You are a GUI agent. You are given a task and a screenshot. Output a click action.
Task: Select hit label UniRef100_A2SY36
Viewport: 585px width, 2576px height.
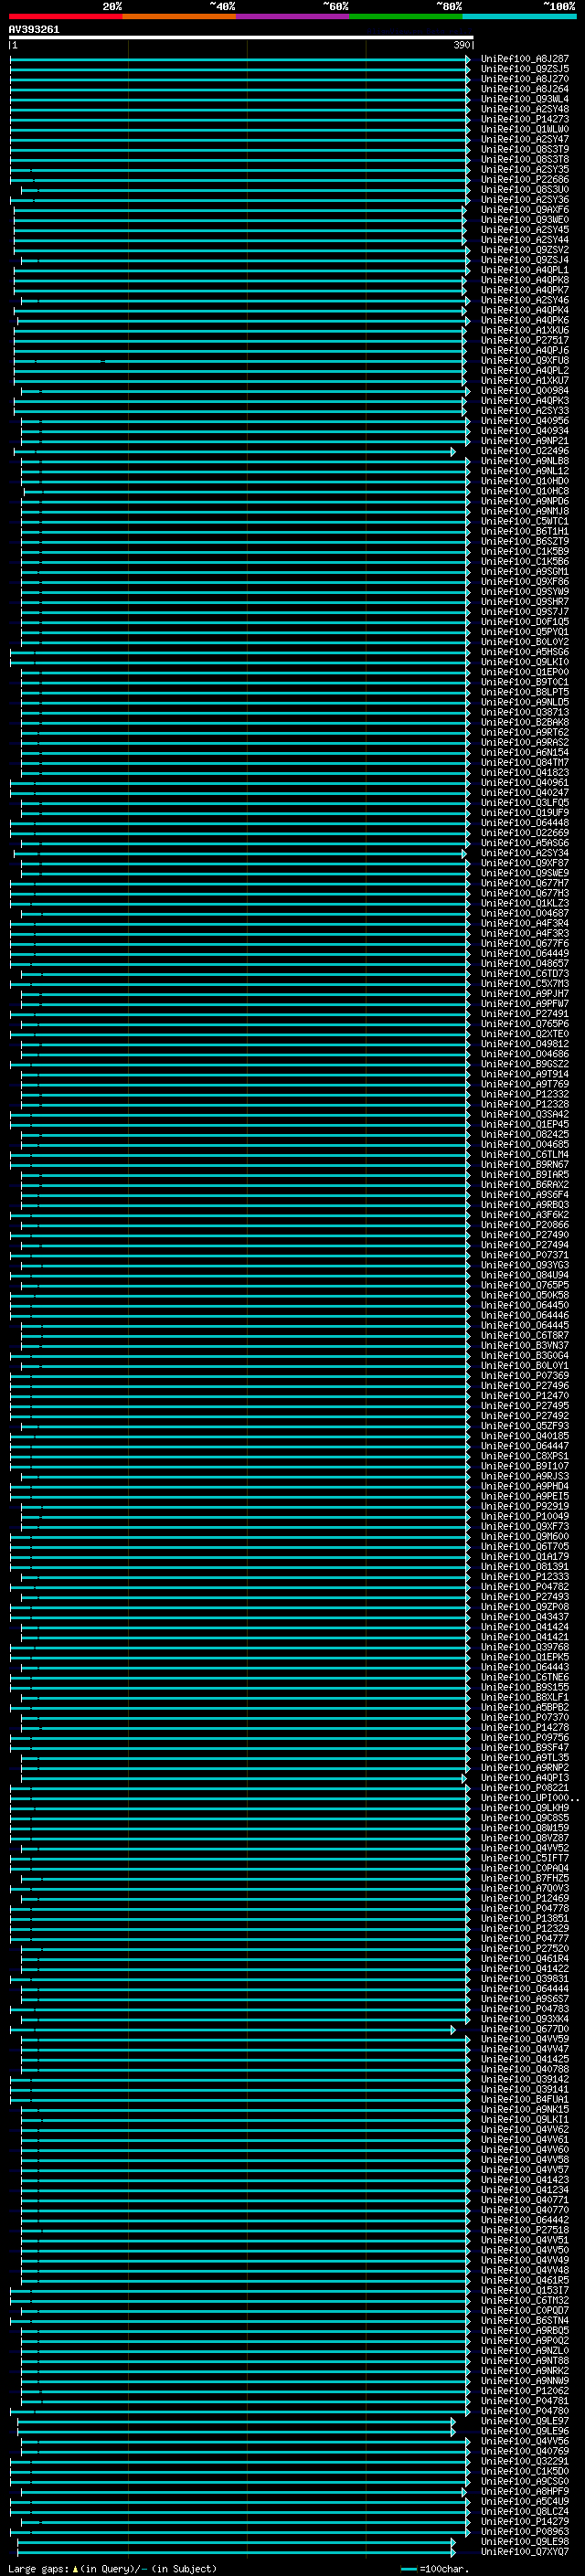click(525, 200)
